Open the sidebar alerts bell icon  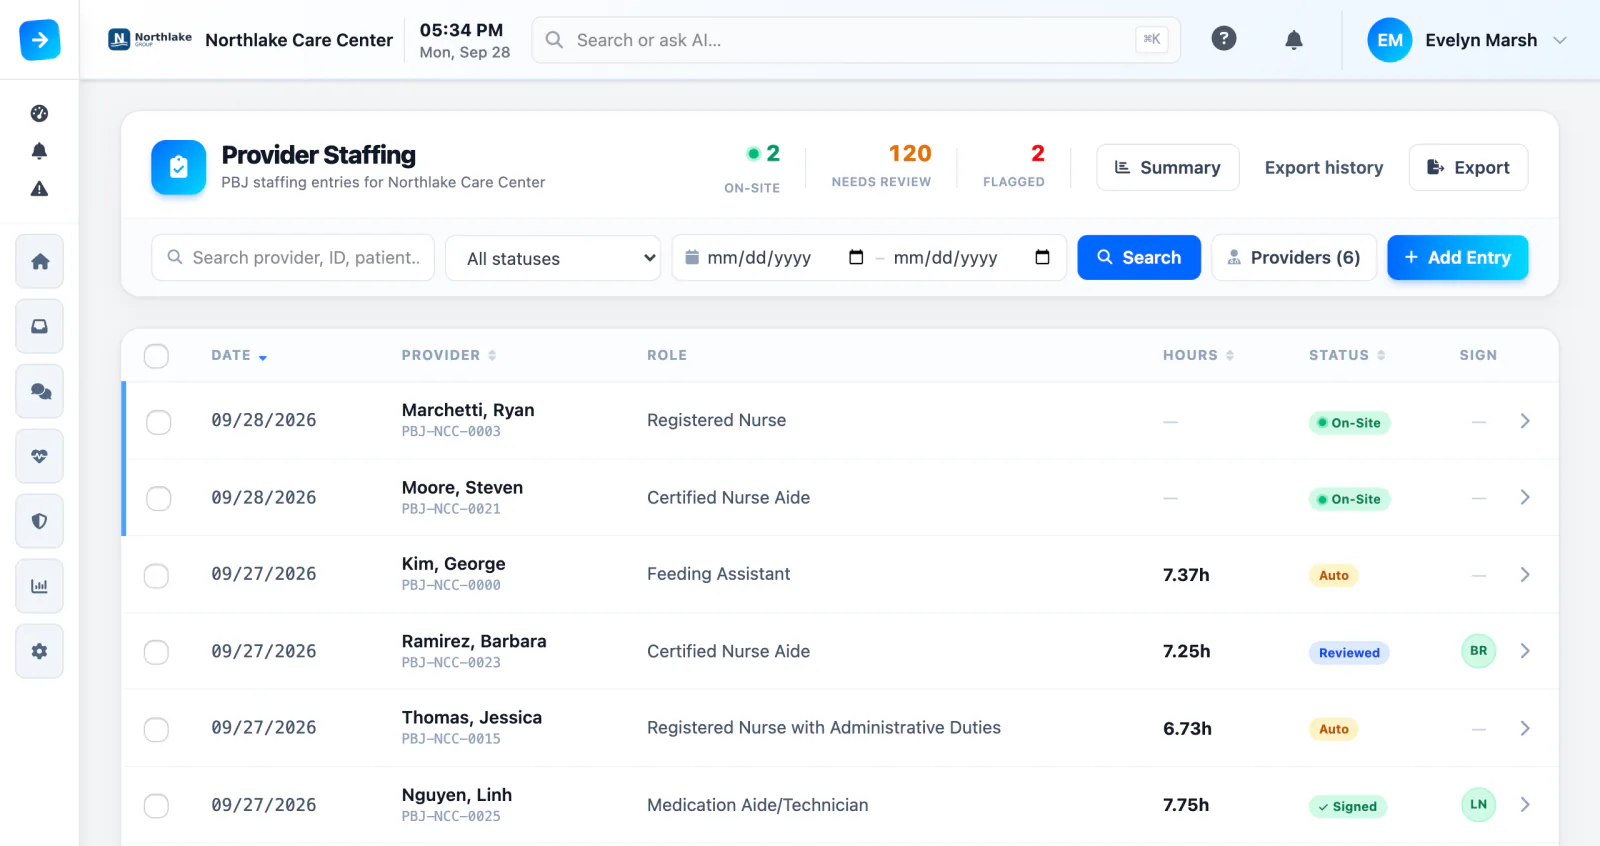click(39, 151)
